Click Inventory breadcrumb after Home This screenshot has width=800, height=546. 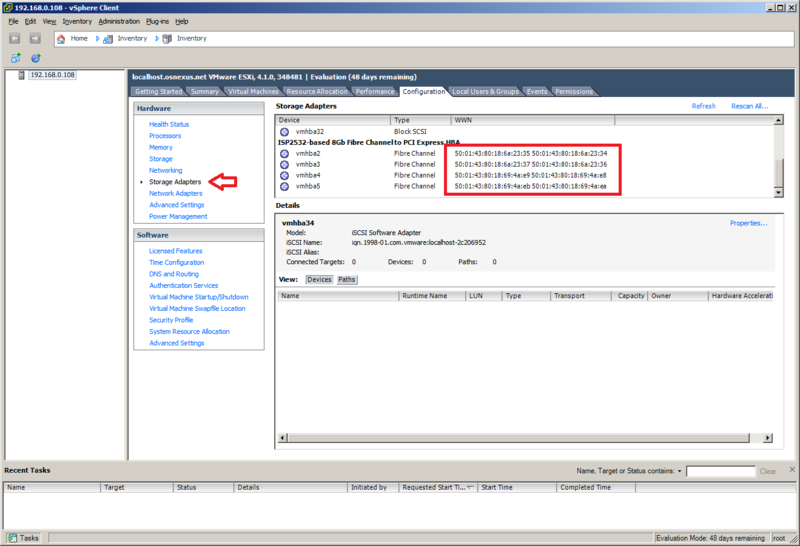[x=132, y=38]
